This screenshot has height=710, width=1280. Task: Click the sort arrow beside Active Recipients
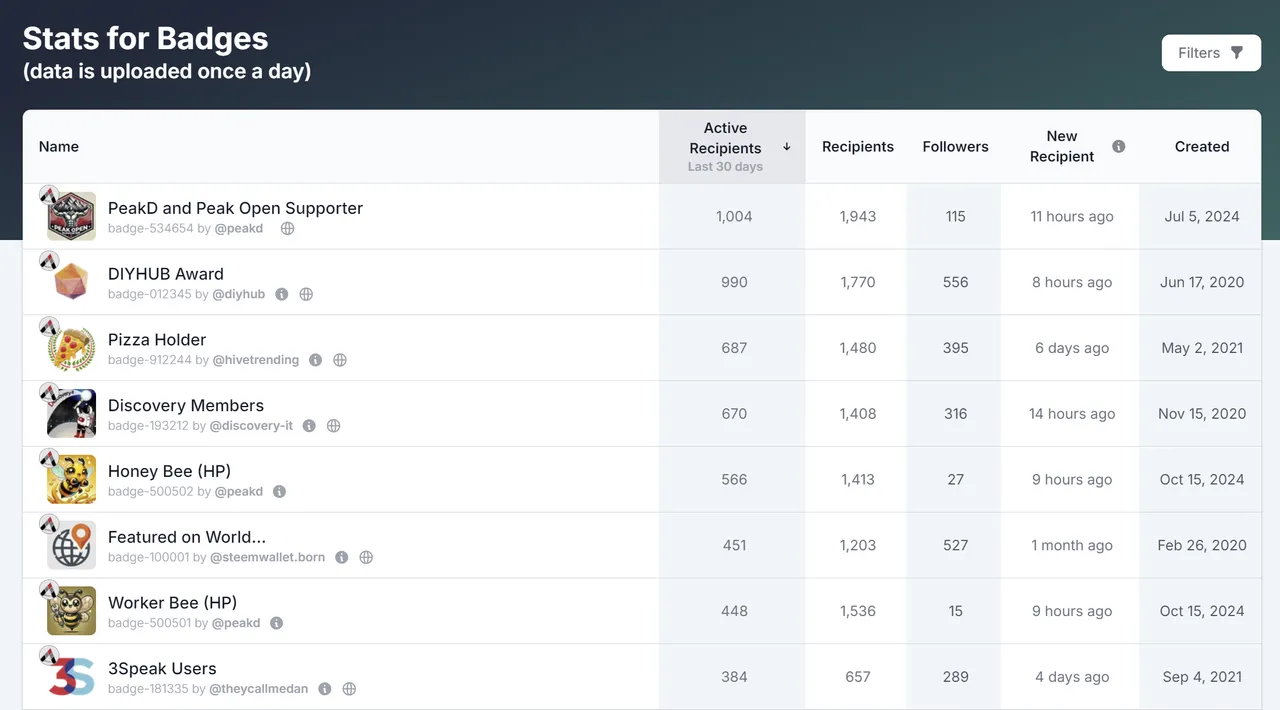[787, 147]
